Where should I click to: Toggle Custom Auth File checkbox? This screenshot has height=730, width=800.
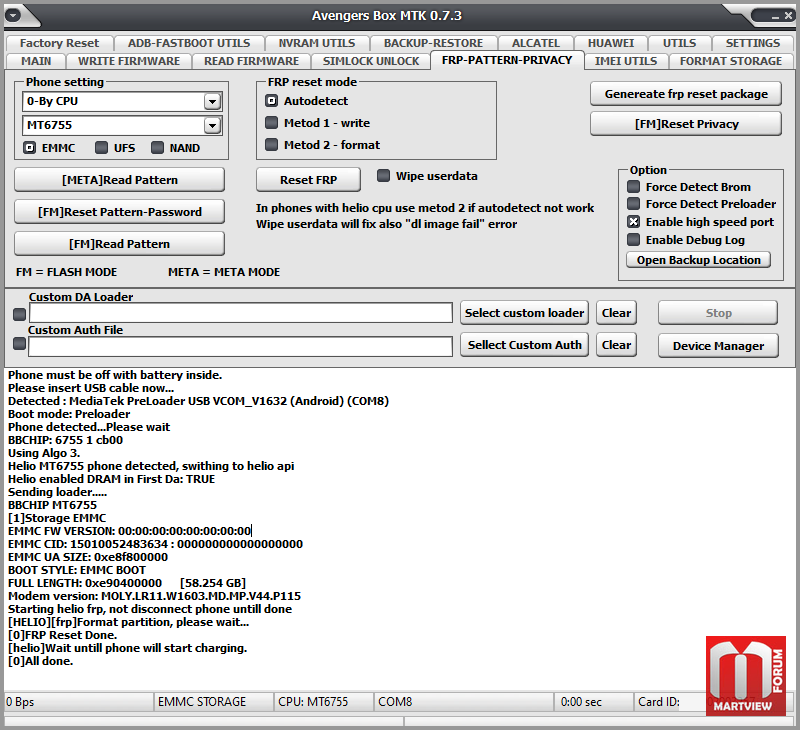(19, 344)
